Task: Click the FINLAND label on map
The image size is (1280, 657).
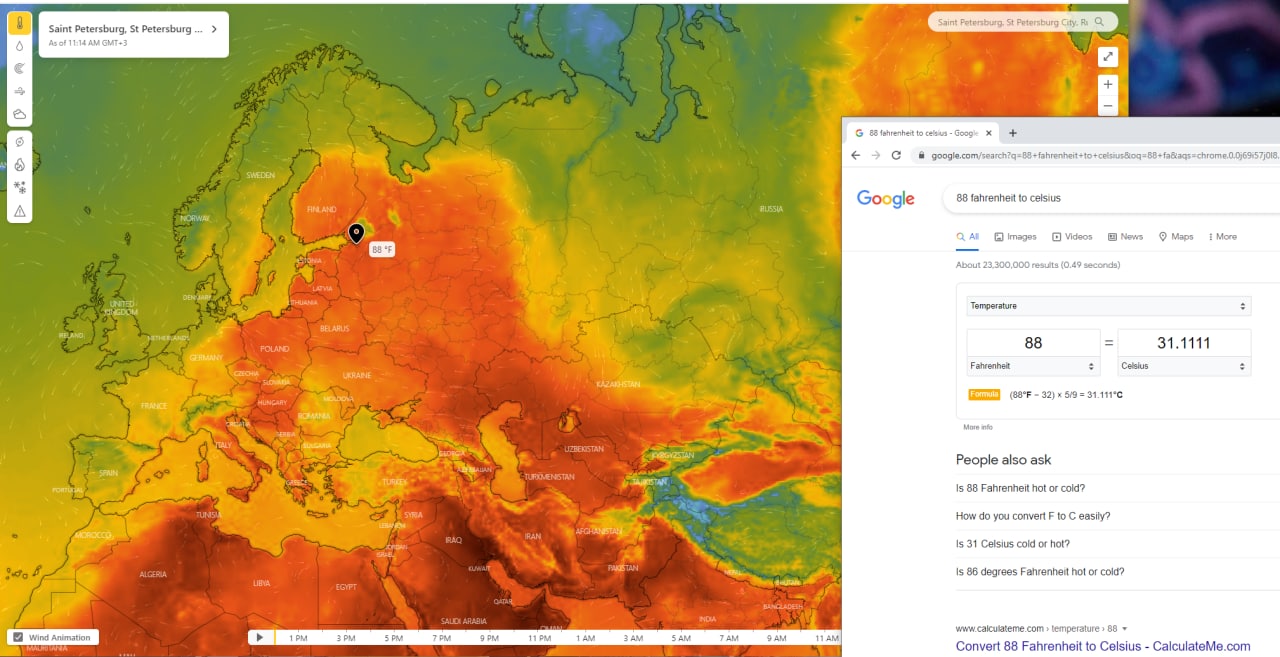Action: 322,209
